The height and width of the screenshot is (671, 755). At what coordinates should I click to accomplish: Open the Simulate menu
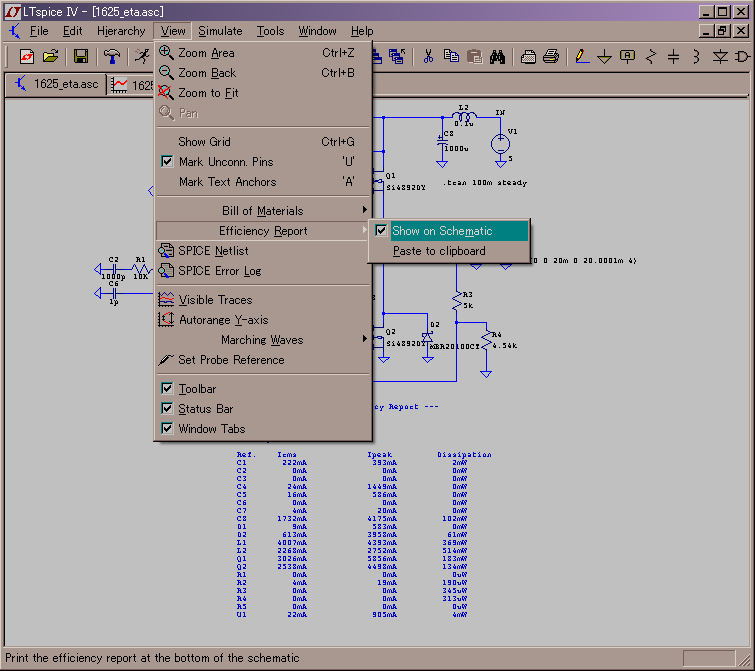[x=220, y=31]
